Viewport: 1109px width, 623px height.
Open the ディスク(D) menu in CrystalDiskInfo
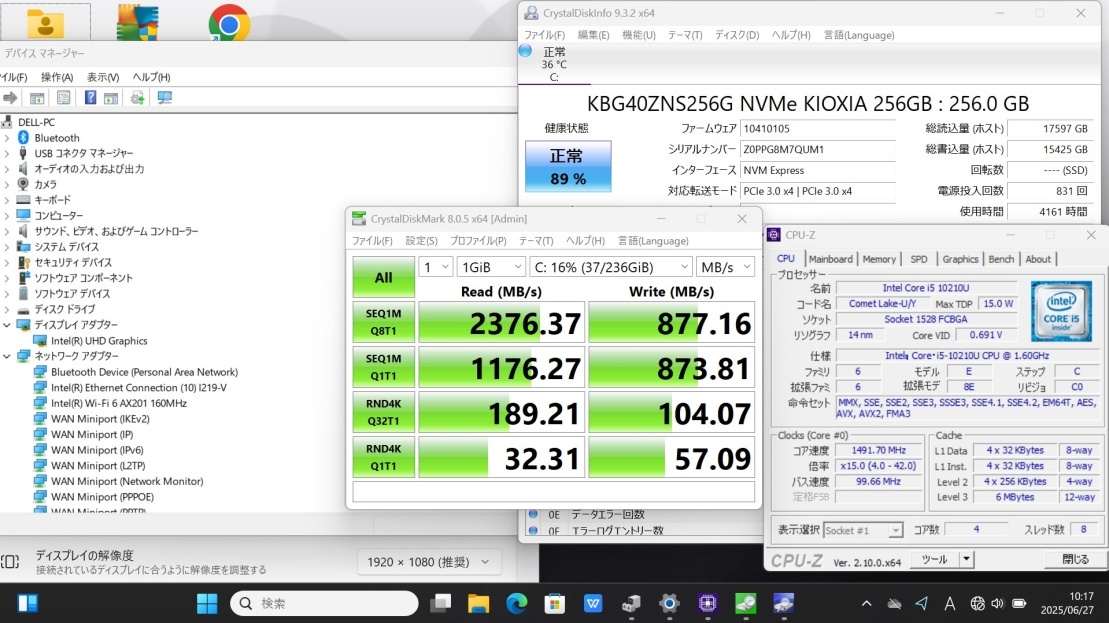tap(737, 35)
